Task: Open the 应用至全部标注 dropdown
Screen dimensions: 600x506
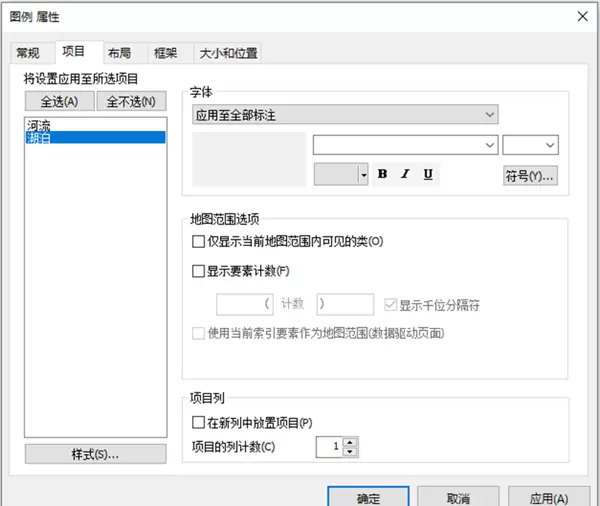Action: tap(345, 115)
